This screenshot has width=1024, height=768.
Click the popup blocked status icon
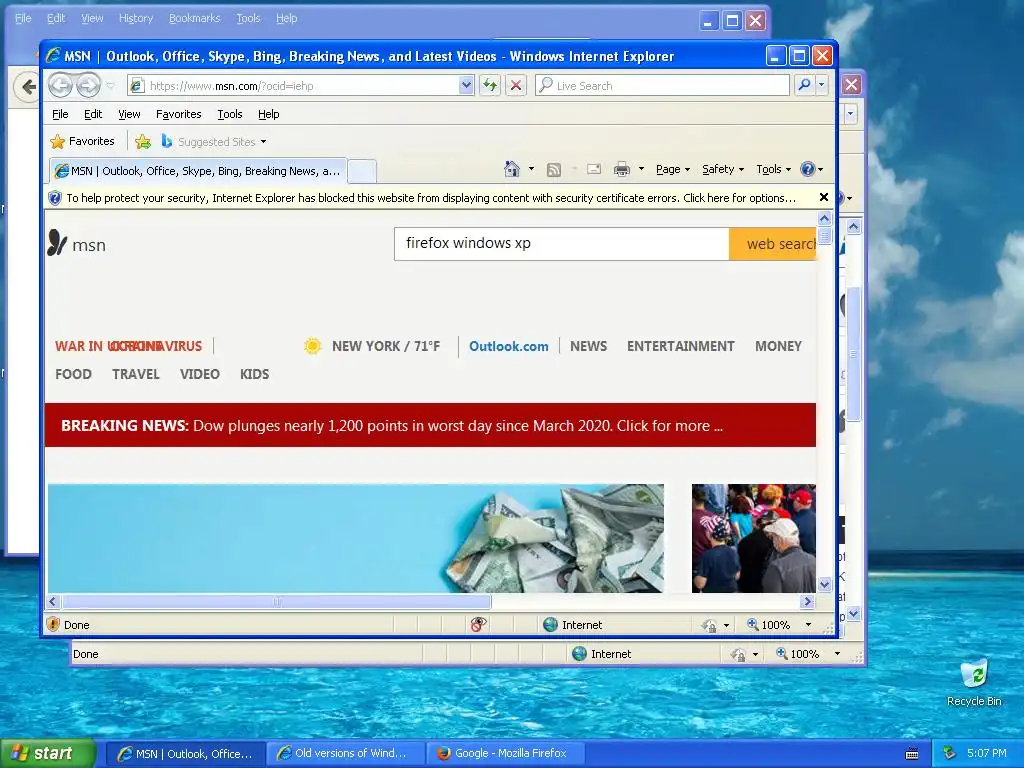point(478,624)
